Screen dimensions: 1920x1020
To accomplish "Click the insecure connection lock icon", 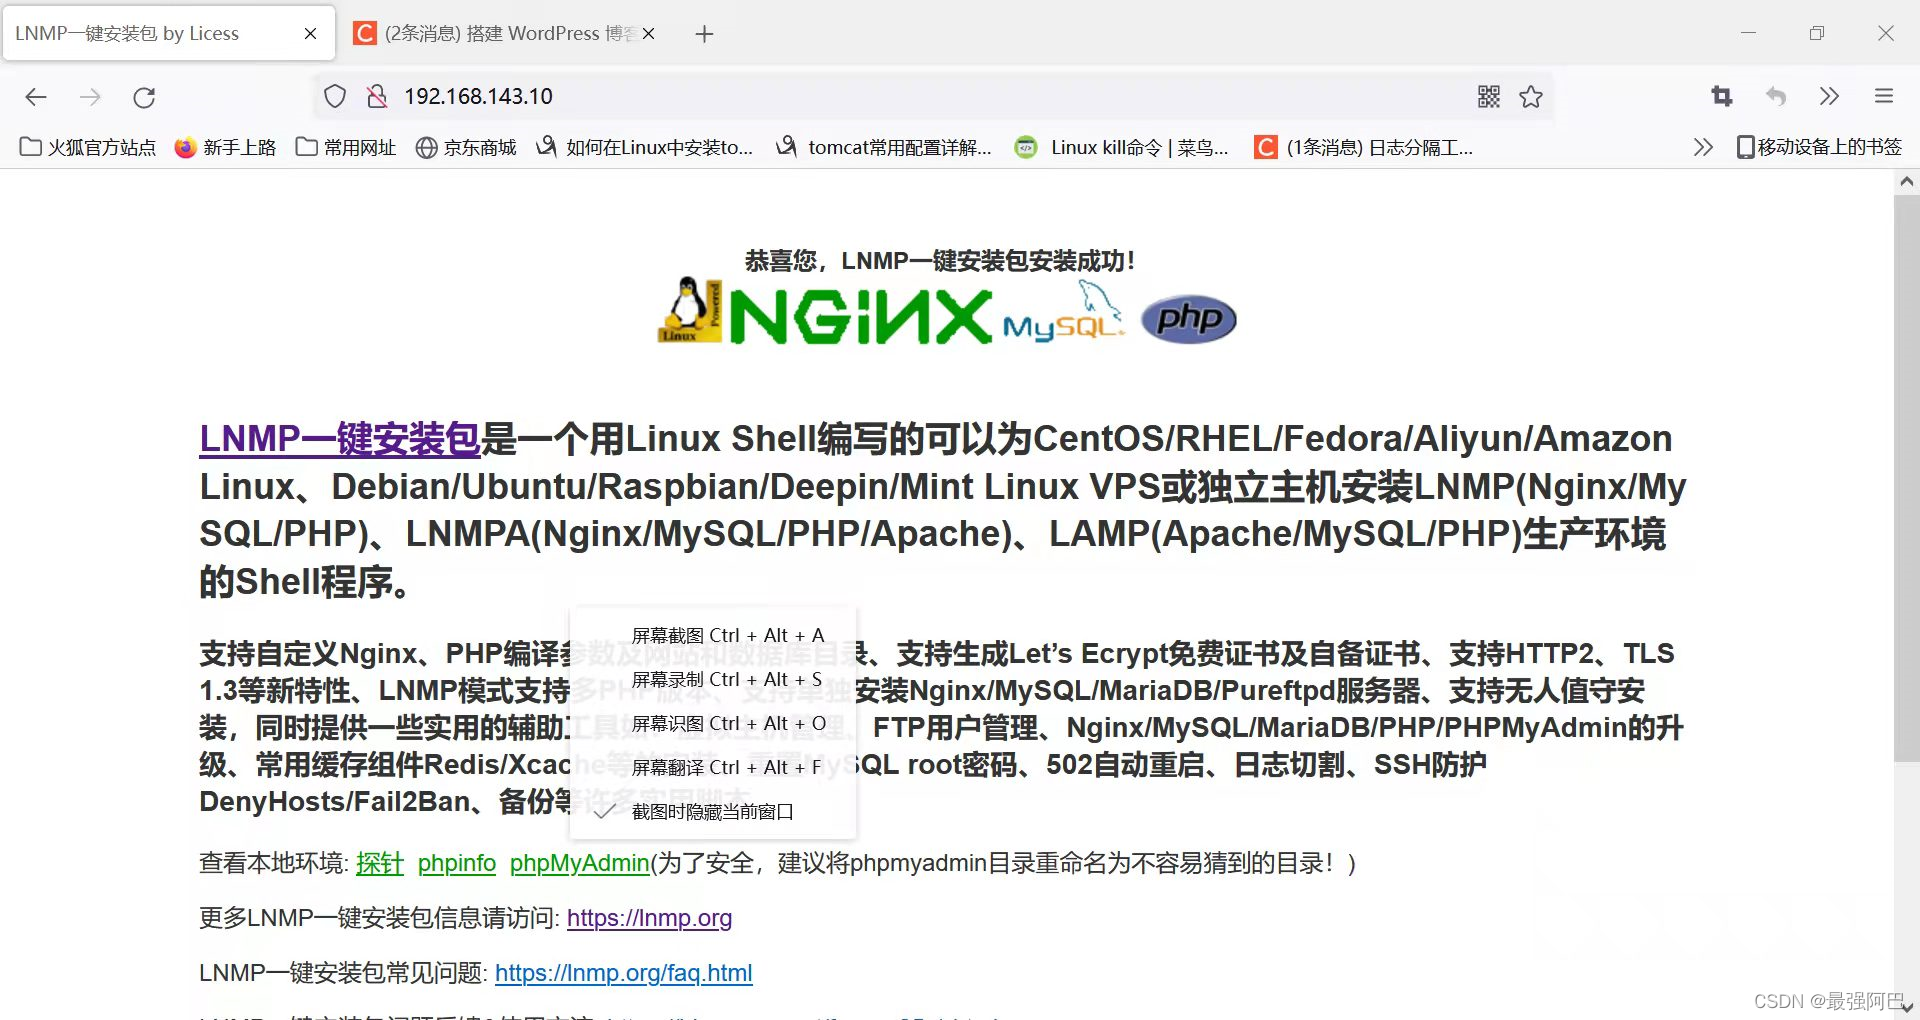I will [x=376, y=96].
